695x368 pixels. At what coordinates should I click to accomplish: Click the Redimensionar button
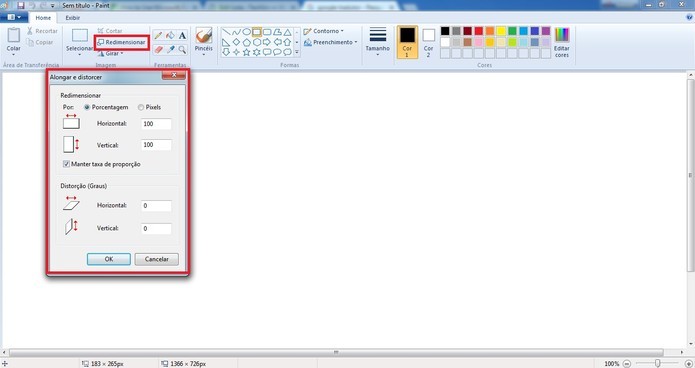(121, 42)
